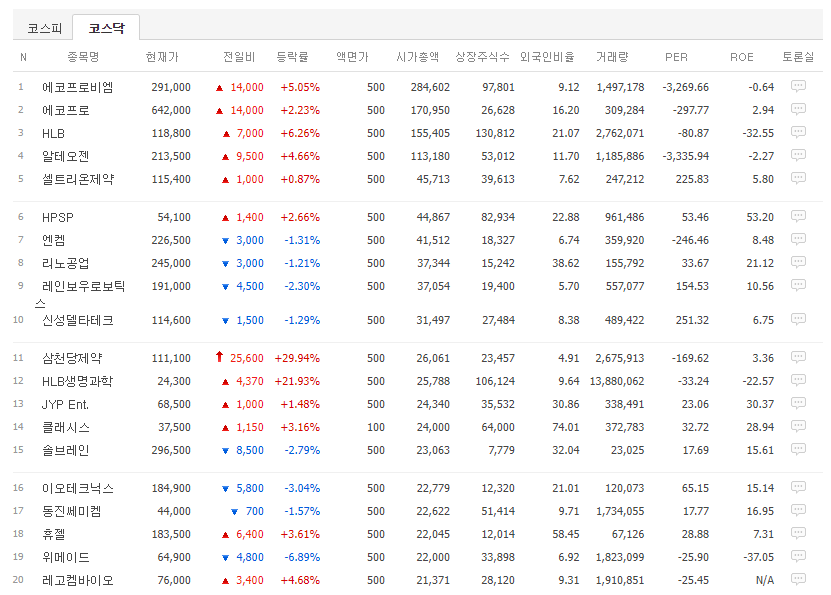This screenshot has height=595, width=831.
Task: Open discussion board icon for 레인보우로보틱스
Action: pos(798,285)
